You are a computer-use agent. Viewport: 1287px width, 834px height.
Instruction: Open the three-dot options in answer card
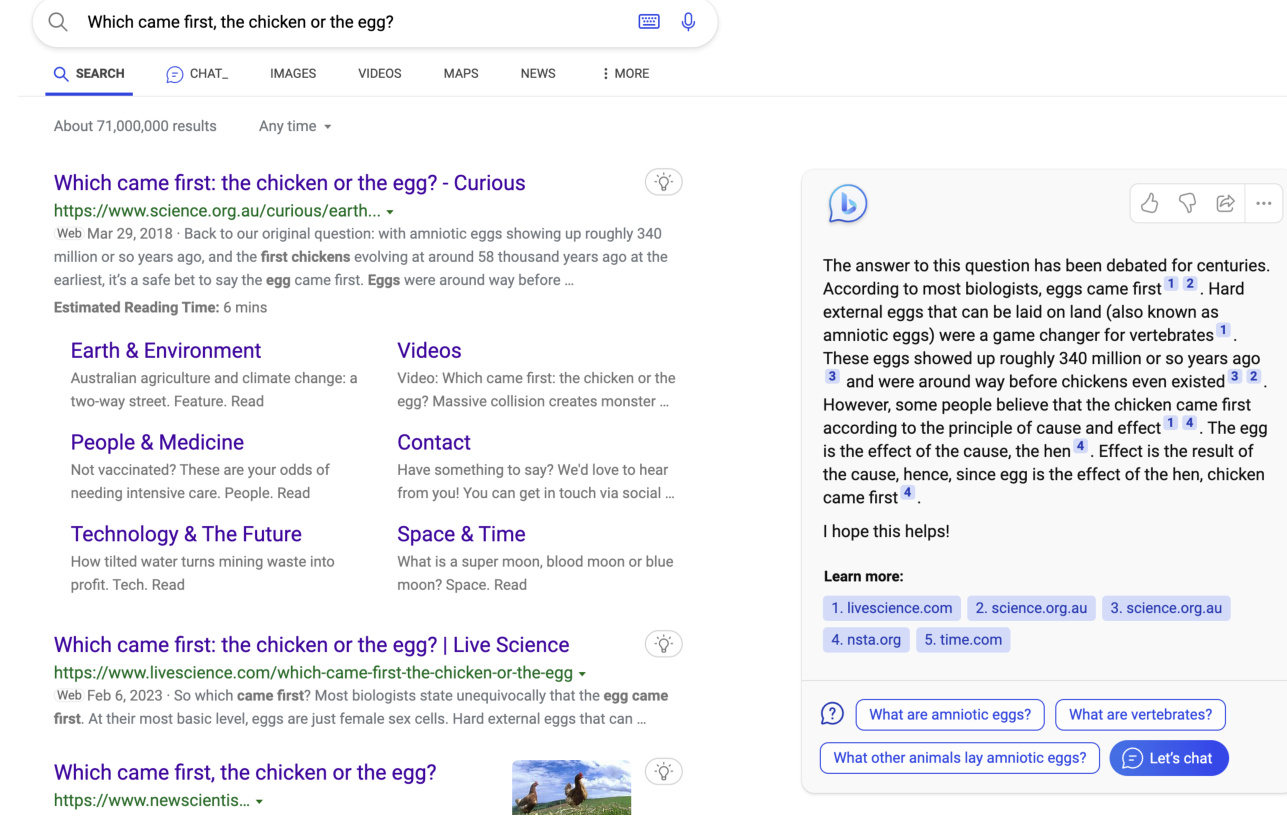(1264, 203)
